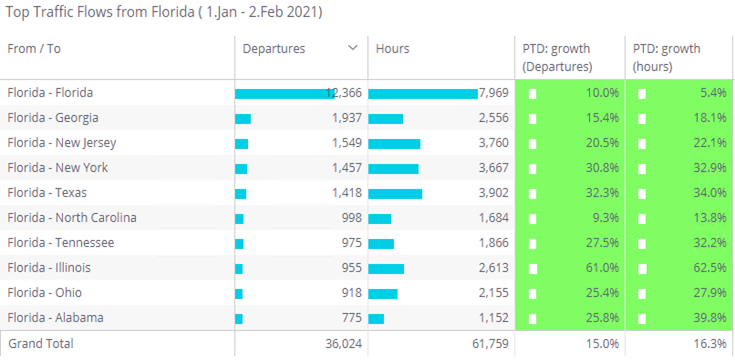Click the green 61.0% Illinois growth cell
Screen dimensions: 735x361
(570, 268)
